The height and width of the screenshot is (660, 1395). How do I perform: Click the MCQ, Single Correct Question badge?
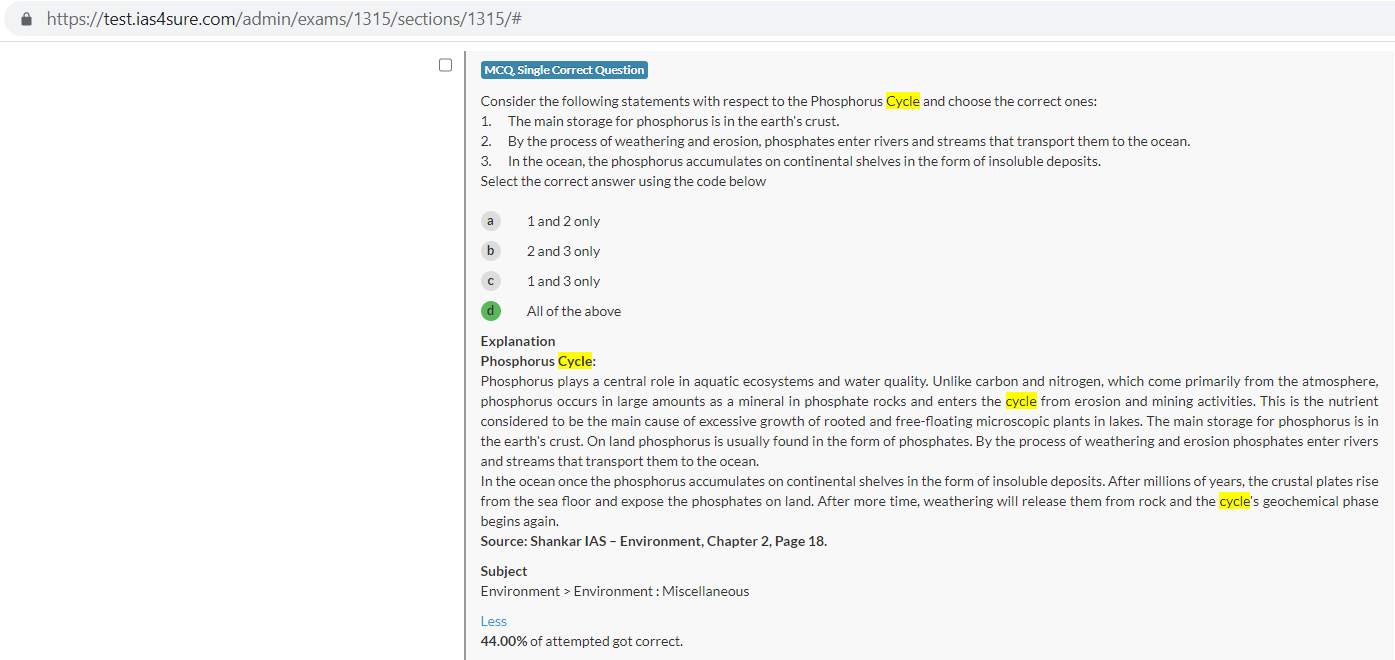564,70
